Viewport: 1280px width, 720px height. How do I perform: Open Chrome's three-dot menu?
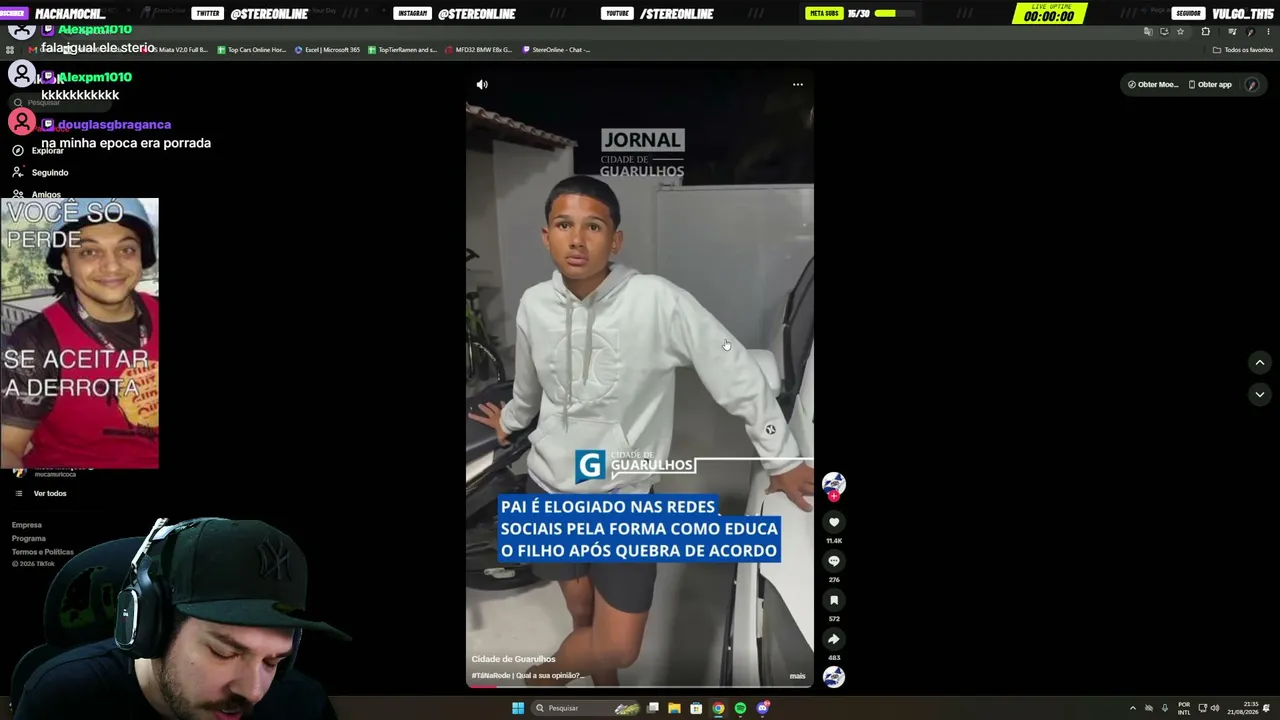1268,32
